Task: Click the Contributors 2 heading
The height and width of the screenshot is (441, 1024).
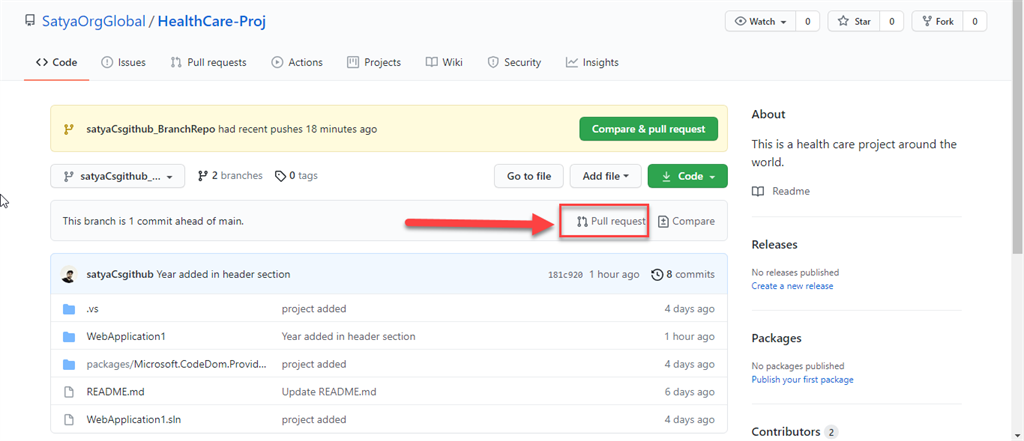Action: (795, 432)
